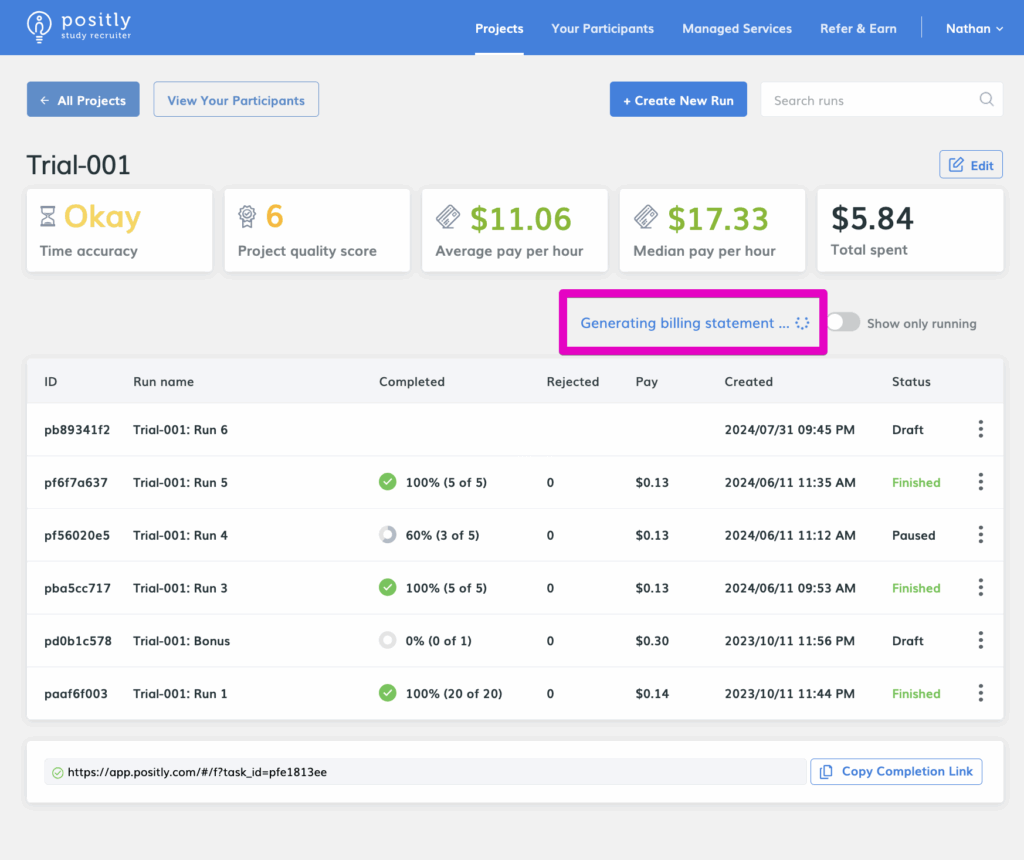Click the search magnifier icon
This screenshot has height=860, width=1024.
(x=986, y=99)
